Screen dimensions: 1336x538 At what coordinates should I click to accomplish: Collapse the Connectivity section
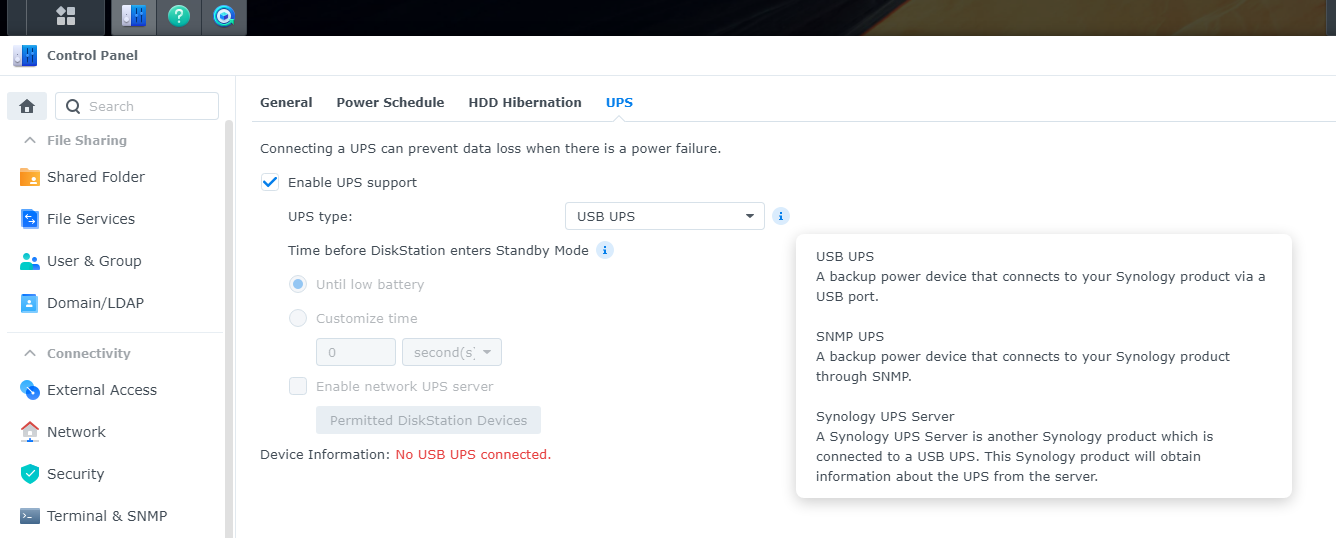pos(30,354)
